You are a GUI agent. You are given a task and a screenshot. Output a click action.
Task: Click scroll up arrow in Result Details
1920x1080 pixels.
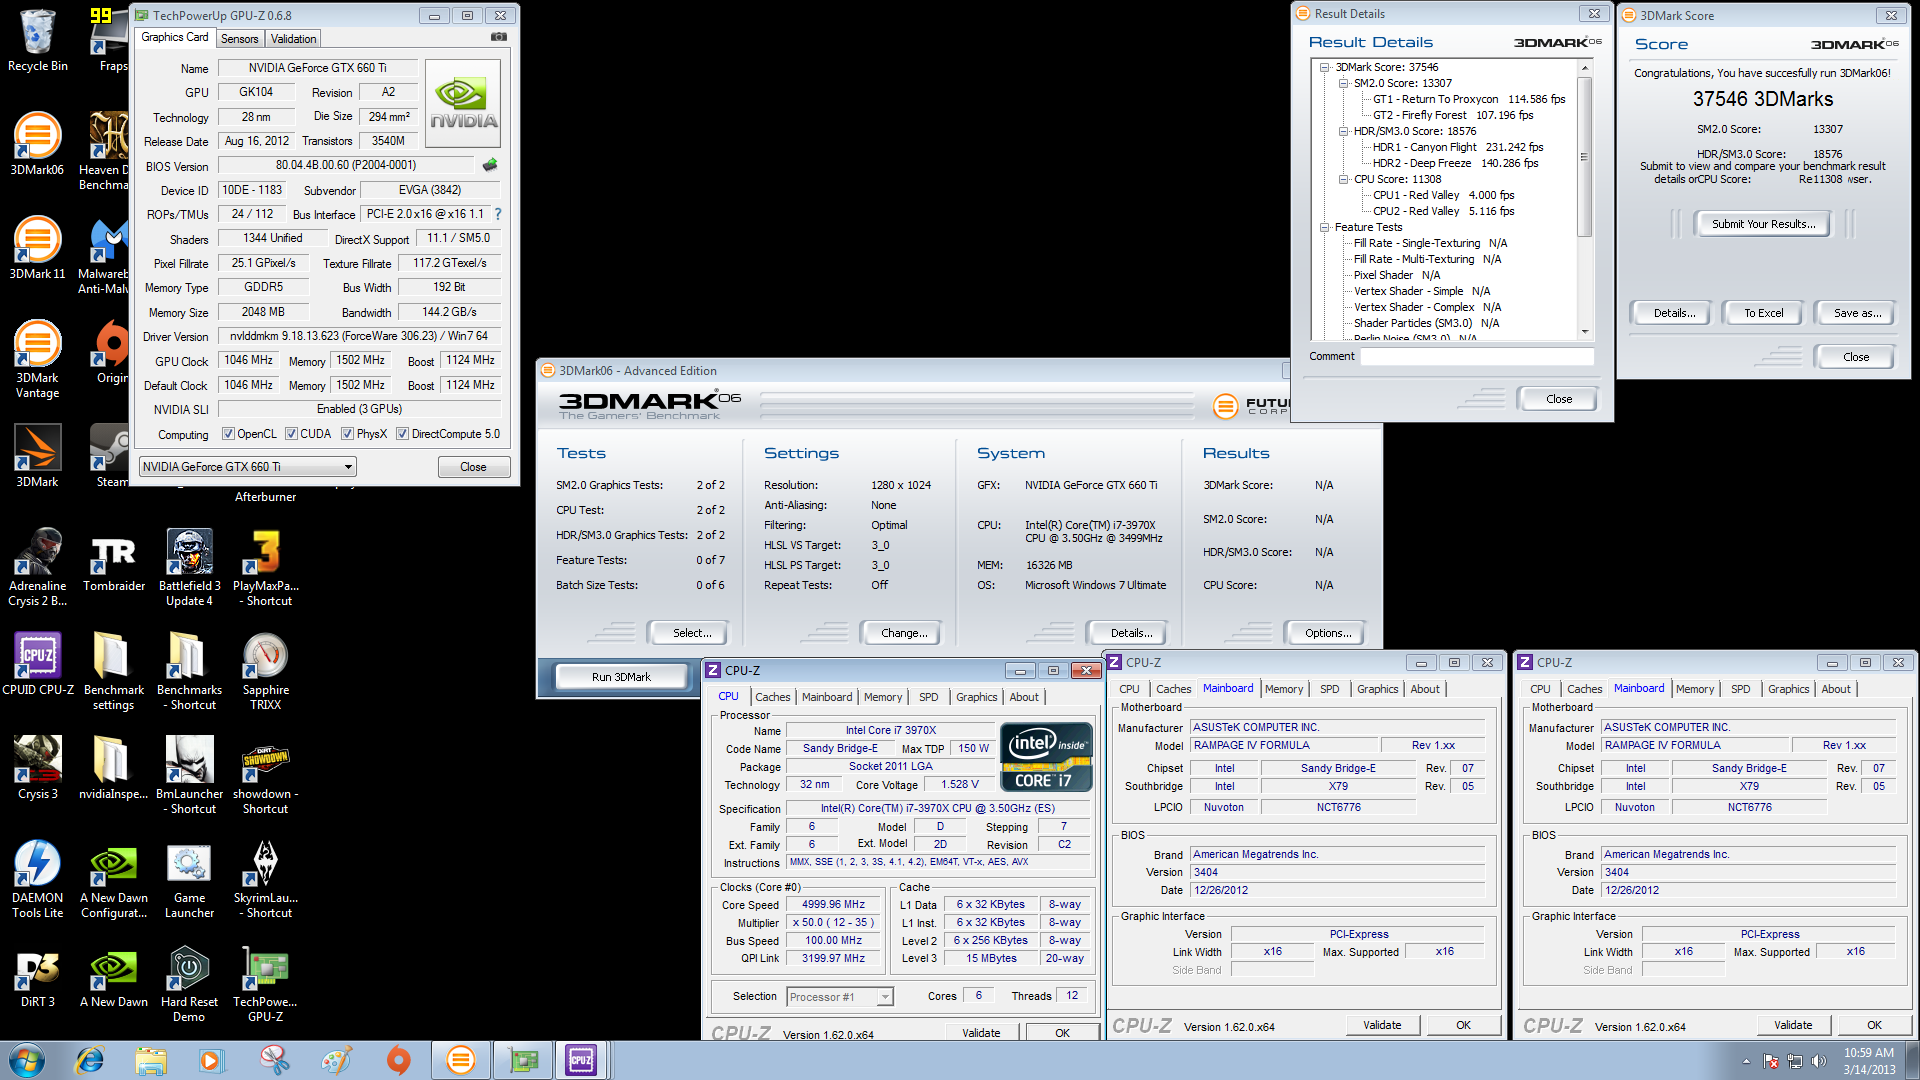(1584, 68)
